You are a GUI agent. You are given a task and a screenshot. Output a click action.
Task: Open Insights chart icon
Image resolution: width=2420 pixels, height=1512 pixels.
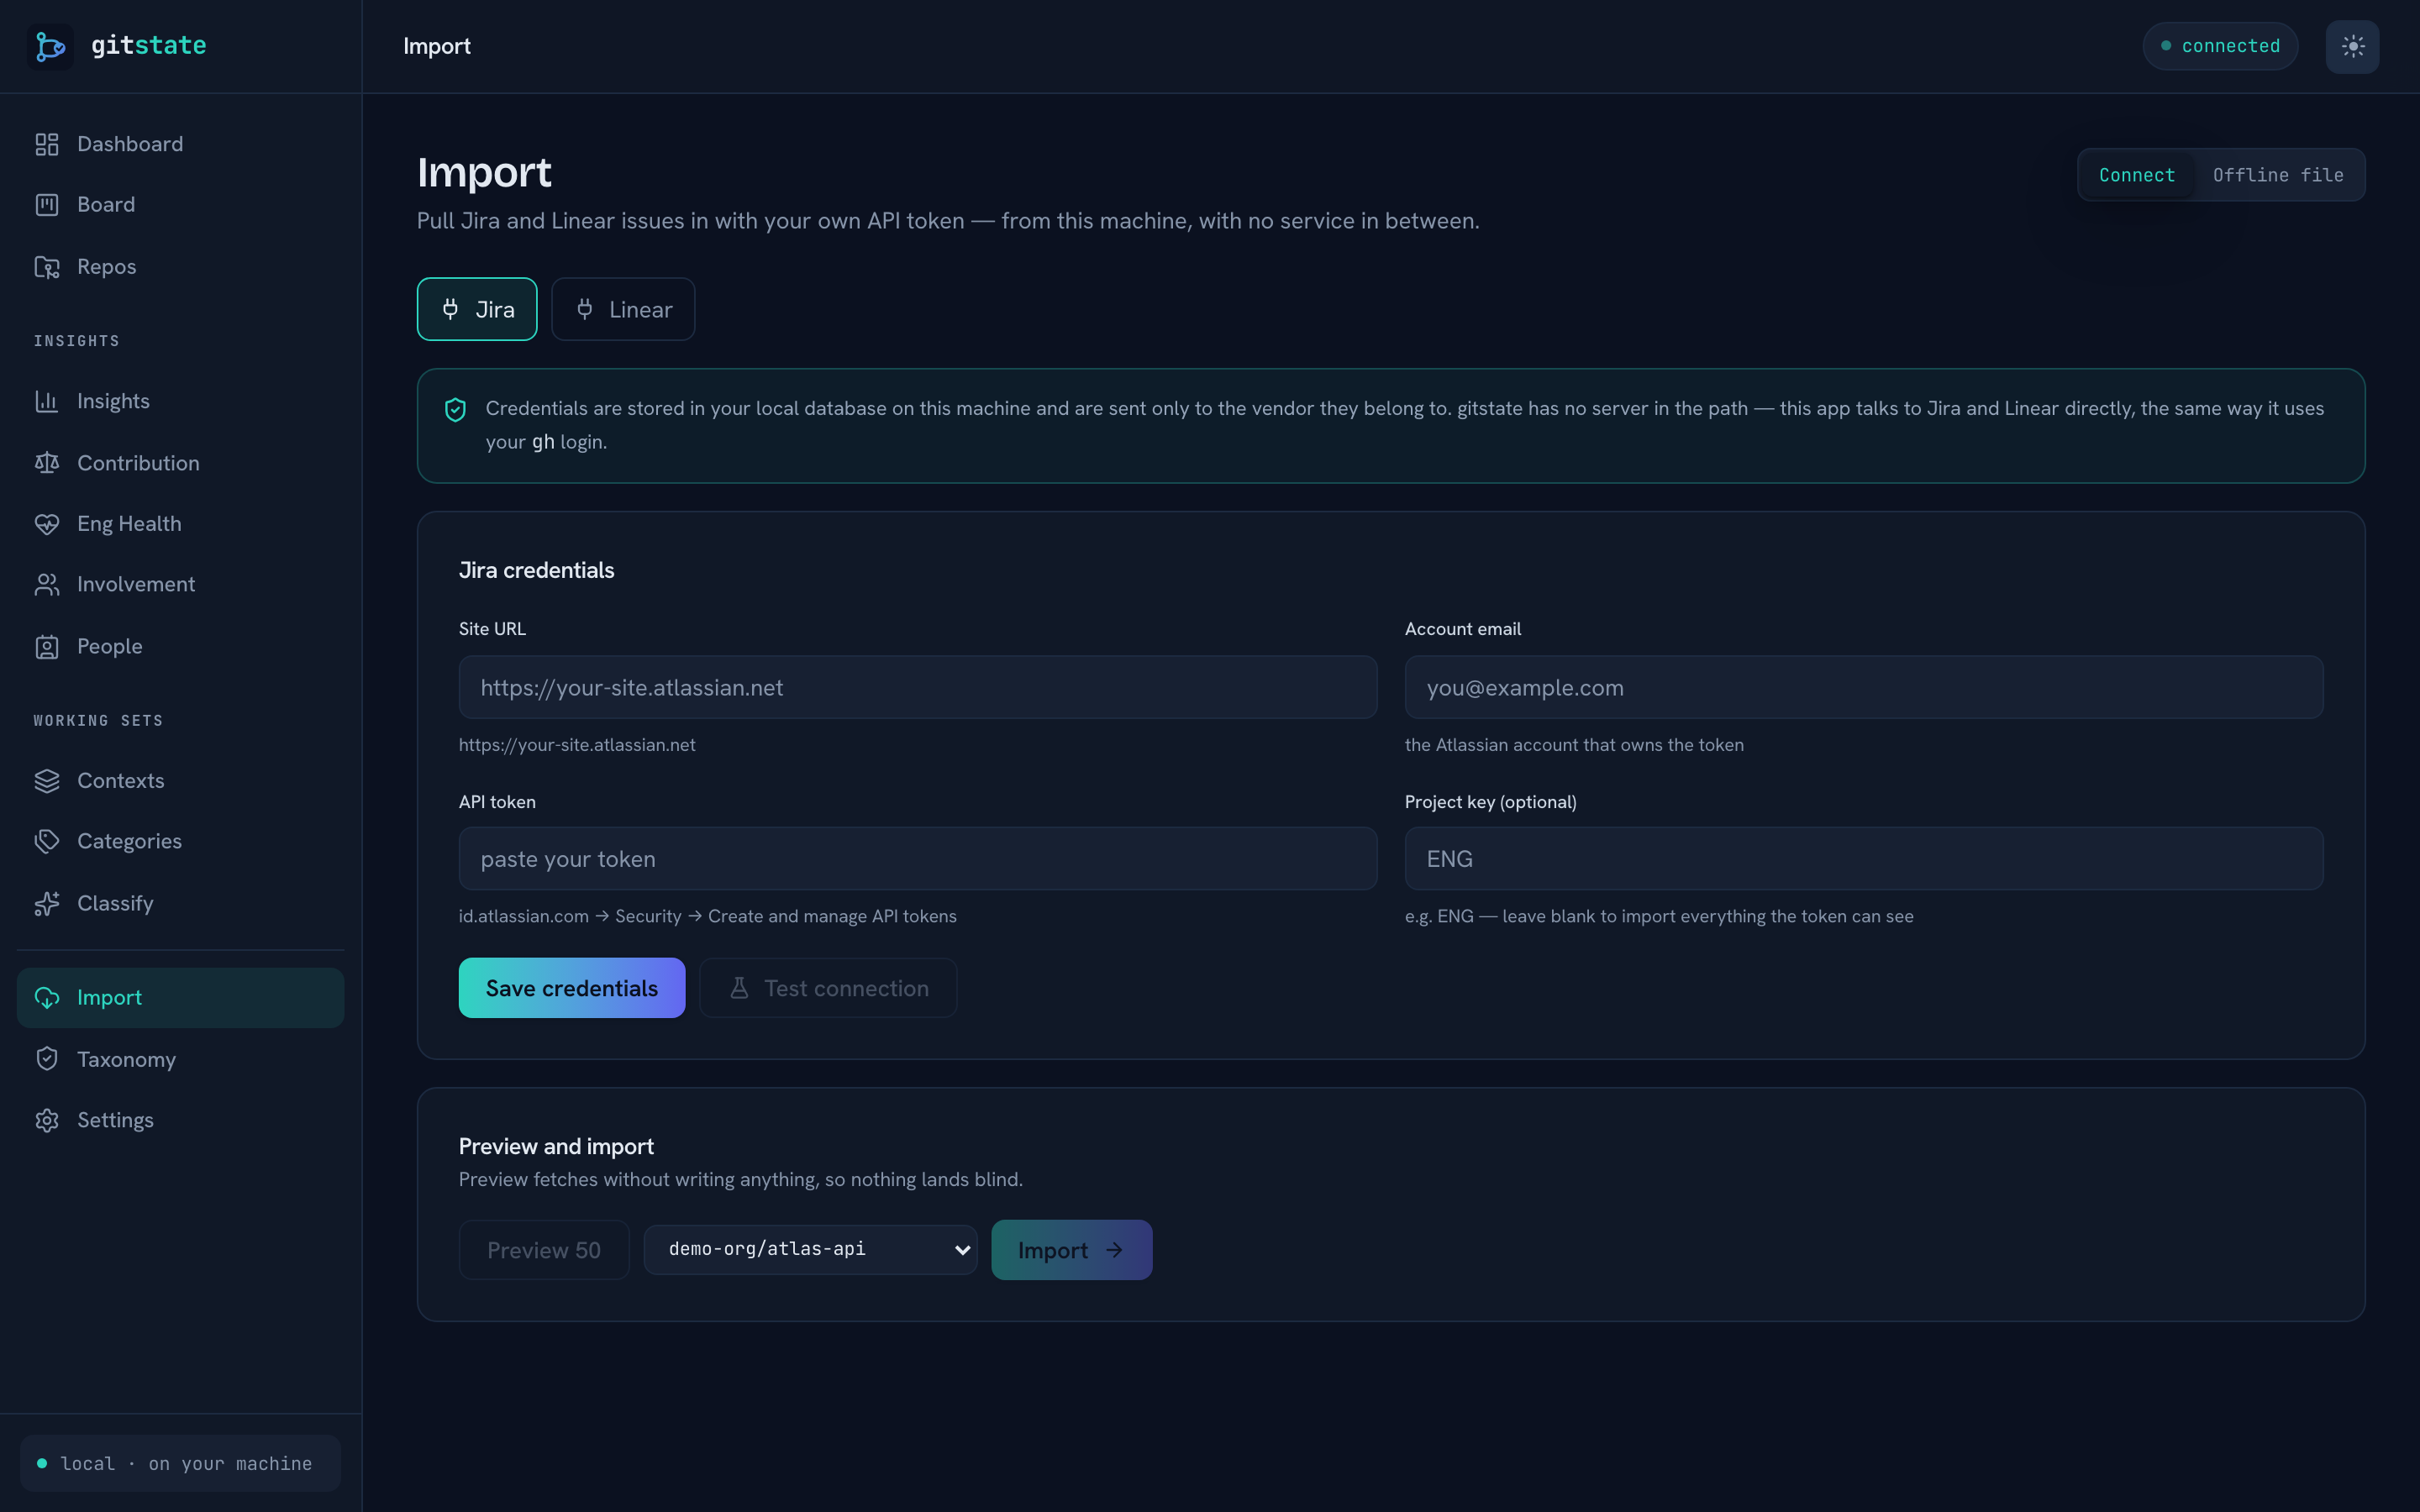[x=47, y=401]
